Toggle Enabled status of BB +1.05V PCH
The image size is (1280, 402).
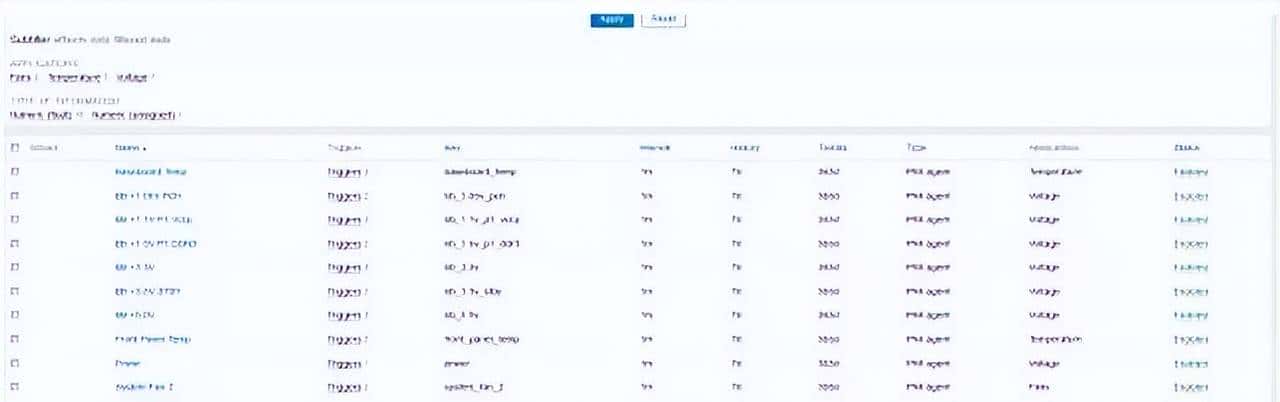pyautogui.click(x=1191, y=195)
